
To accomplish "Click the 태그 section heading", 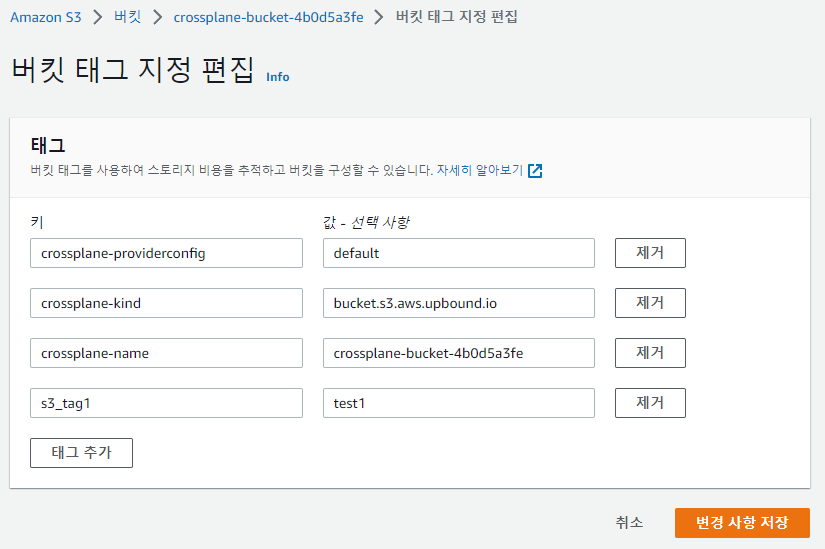I will click(x=48, y=145).
